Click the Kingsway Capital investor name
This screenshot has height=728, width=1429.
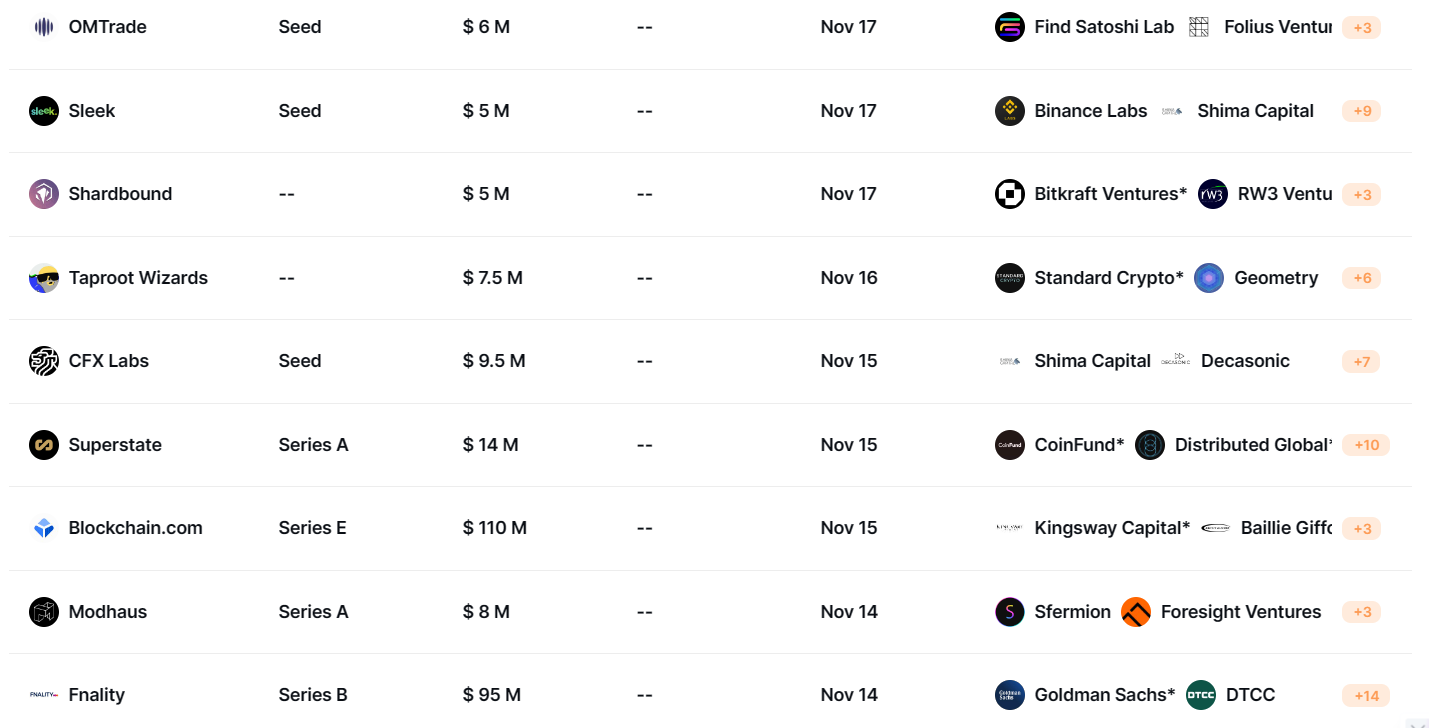(x=1112, y=528)
